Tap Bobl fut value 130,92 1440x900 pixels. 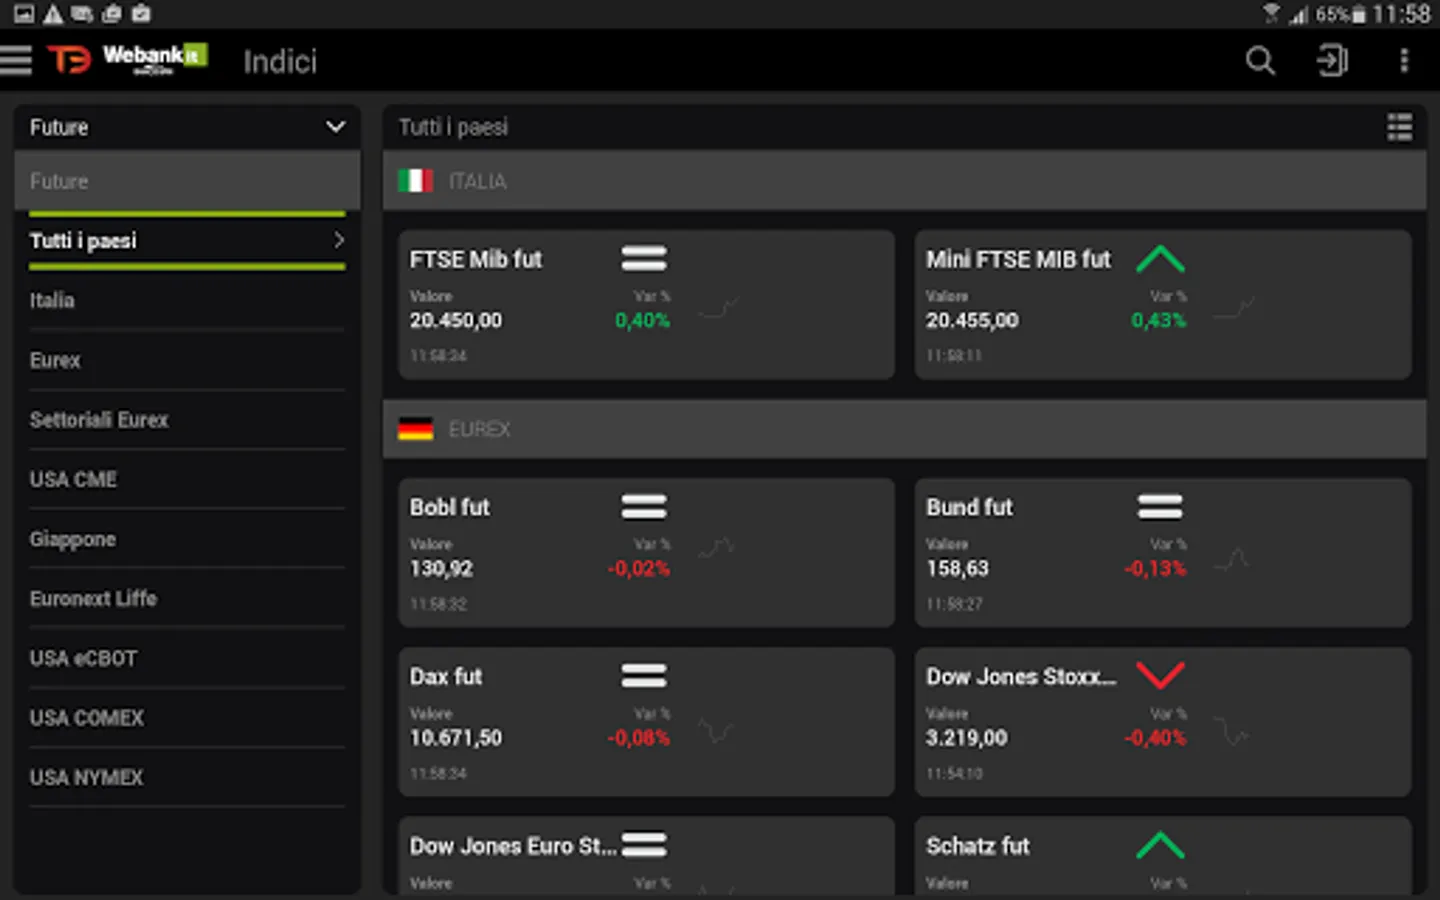point(441,568)
